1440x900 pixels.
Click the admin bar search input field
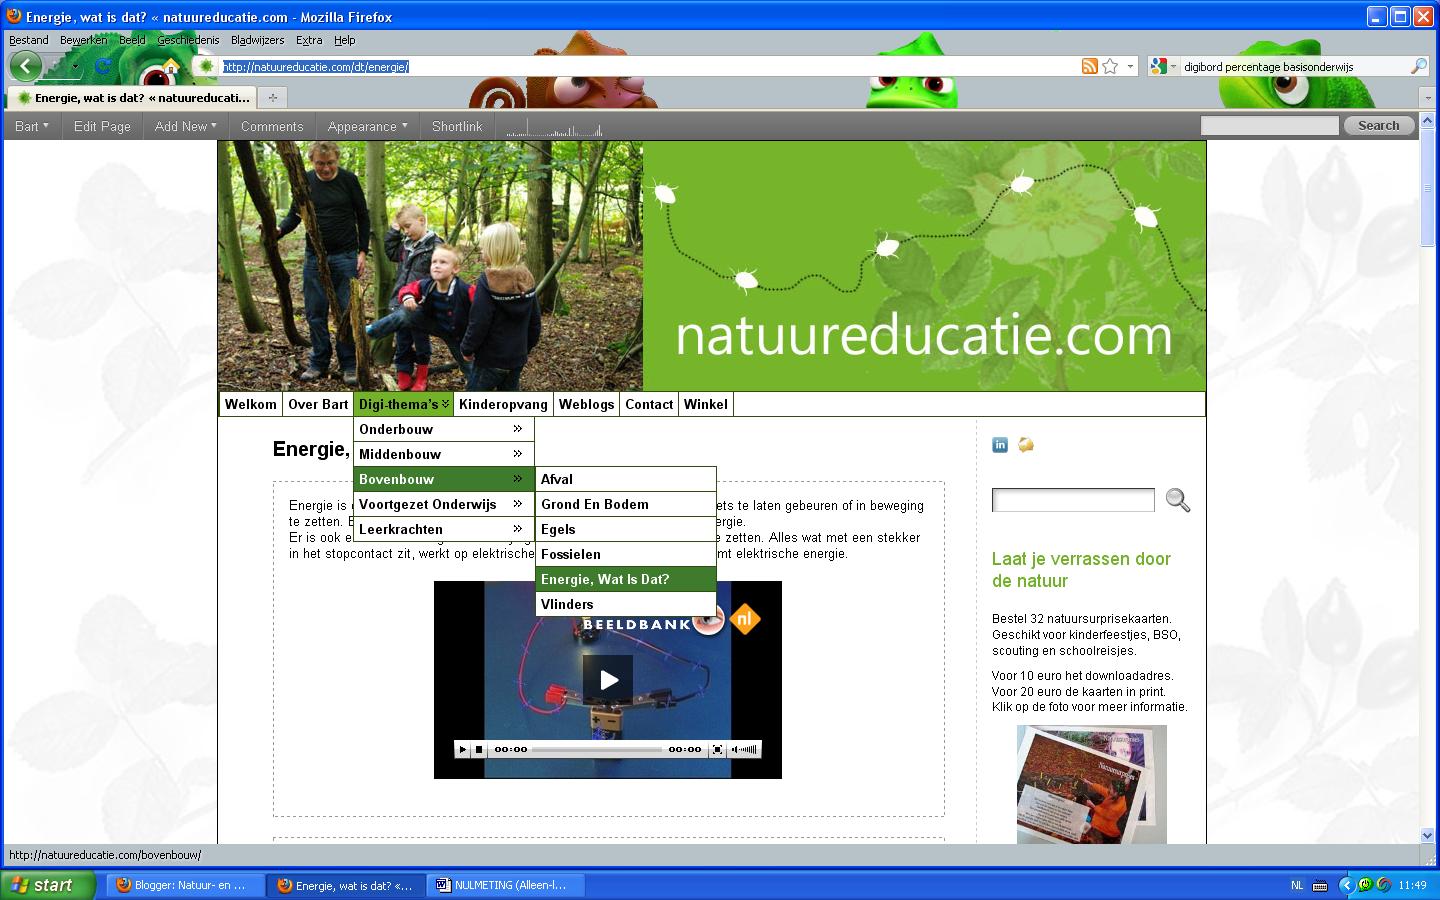[1269, 125]
